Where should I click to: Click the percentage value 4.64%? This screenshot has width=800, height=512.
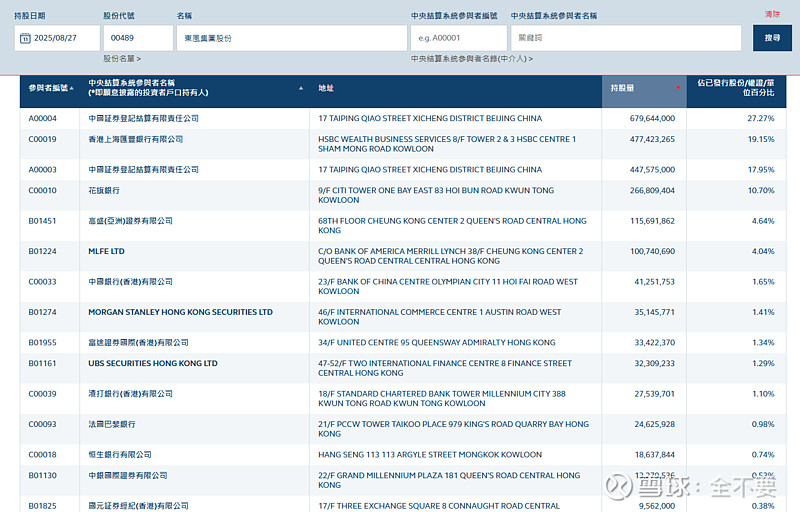tap(763, 221)
